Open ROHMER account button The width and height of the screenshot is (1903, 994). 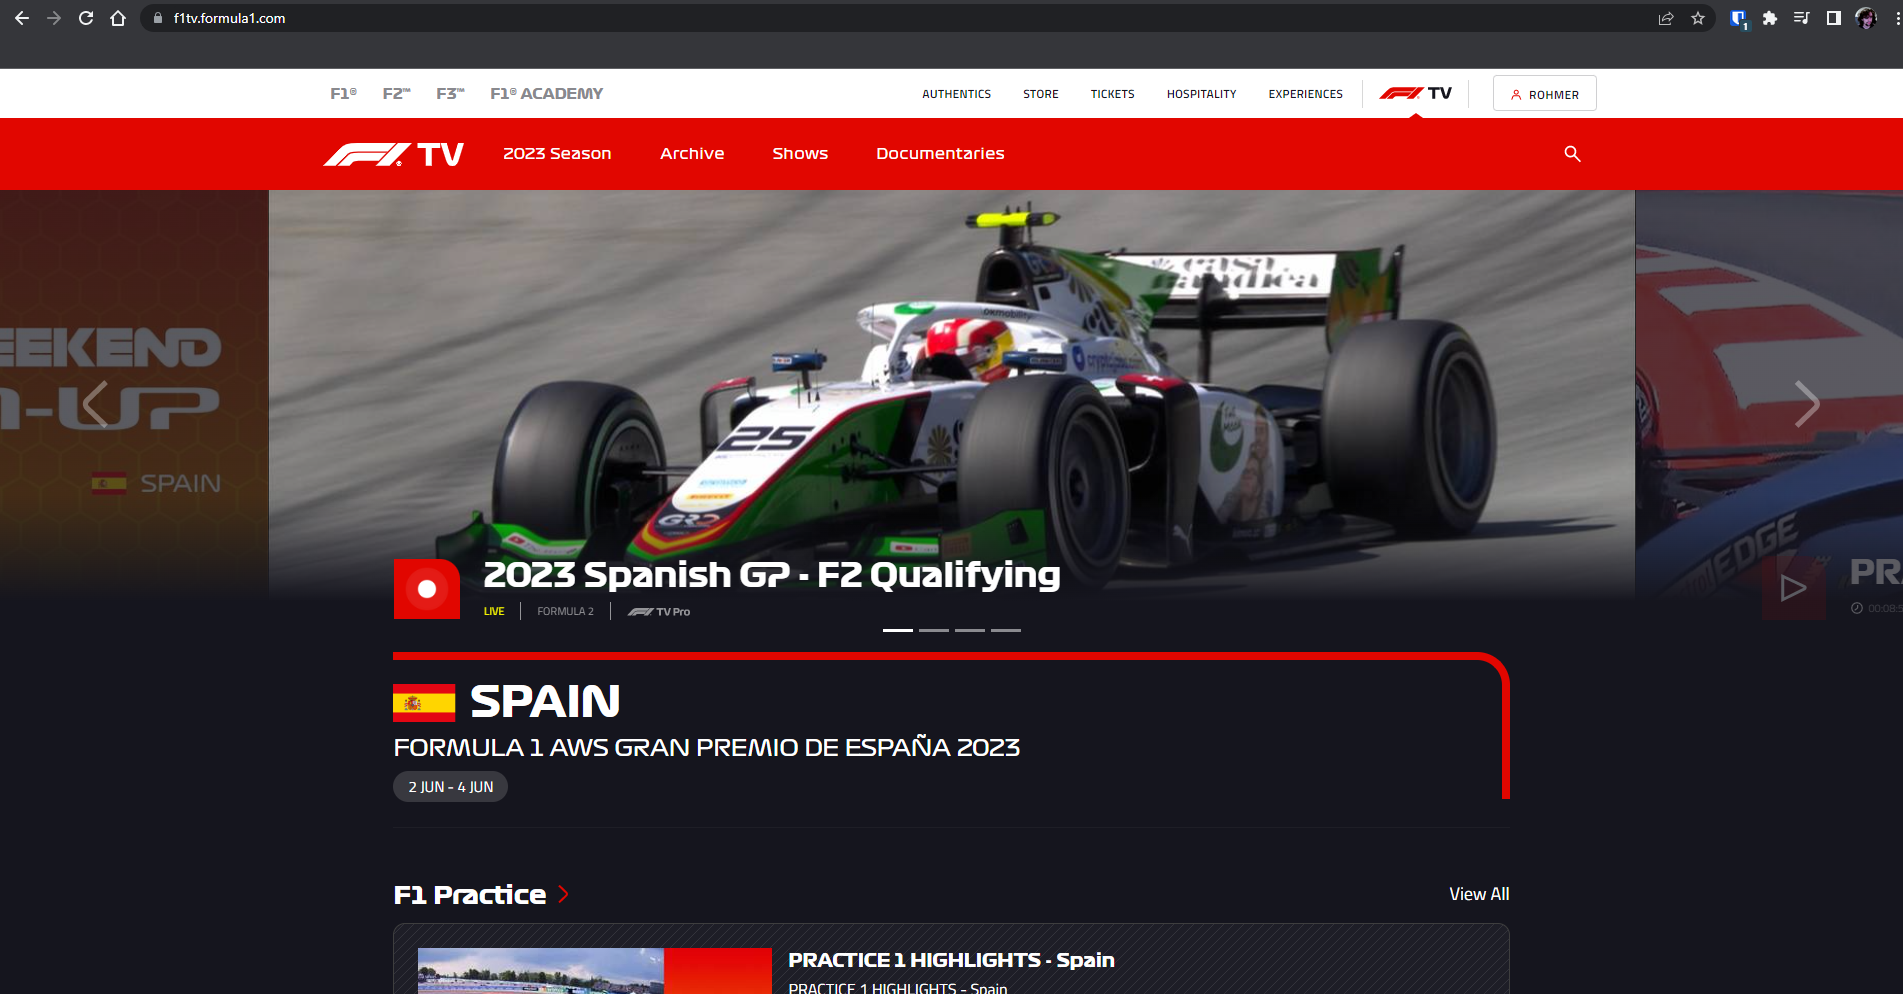tap(1544, 94)
